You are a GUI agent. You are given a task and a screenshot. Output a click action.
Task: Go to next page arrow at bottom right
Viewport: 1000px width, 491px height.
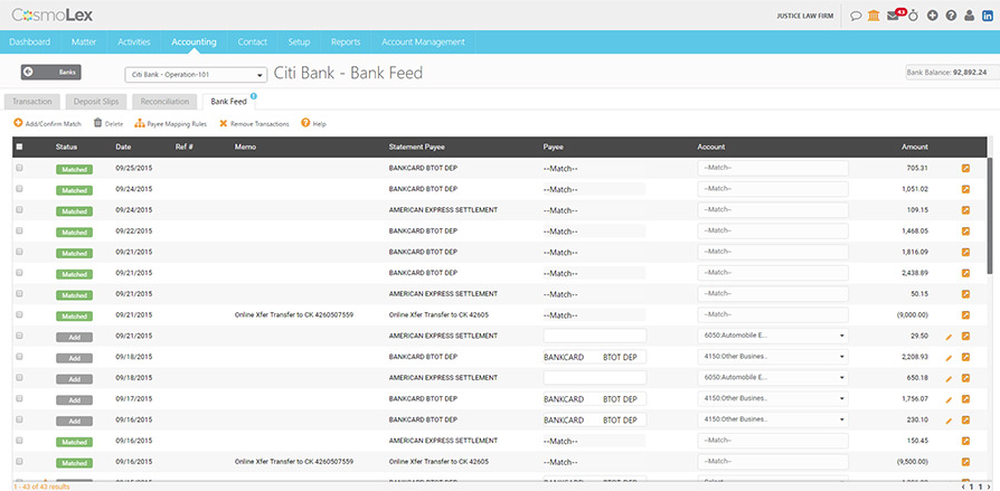(x=989, y=487)
